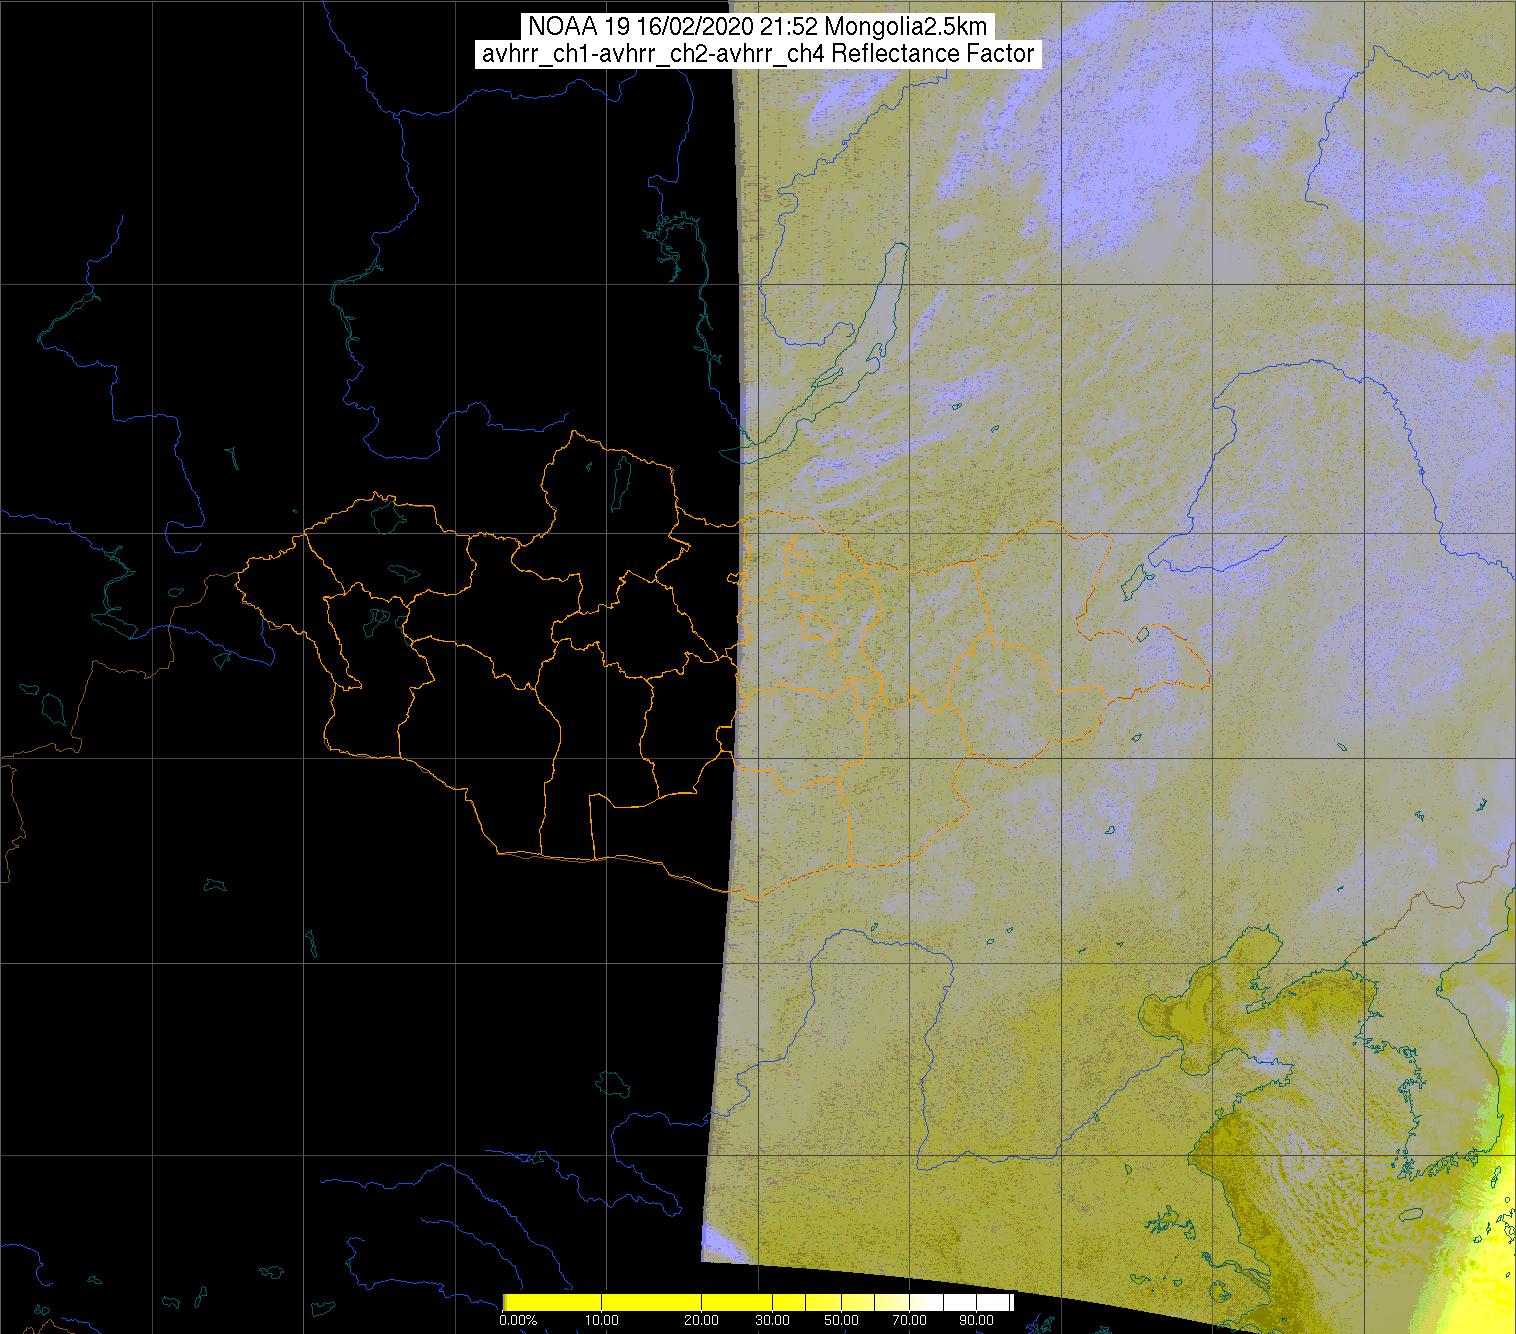This screenshot has height=1334, width=1516.
Task: Click the '20.00' color scale label
Action: point(701,1320)
